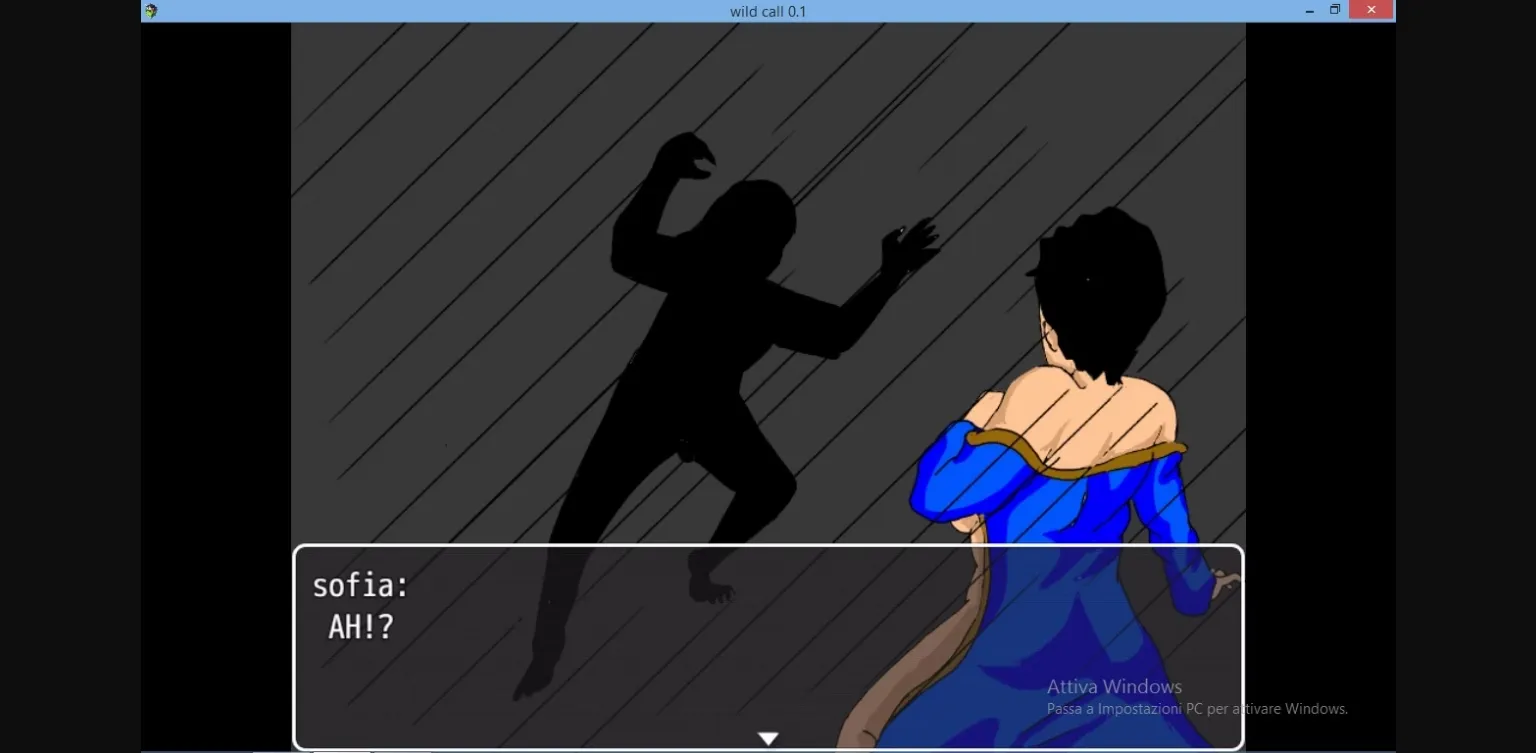Minimize the wild call game window
Viewport: 1536px width, 753px height.
point(1309,10)
